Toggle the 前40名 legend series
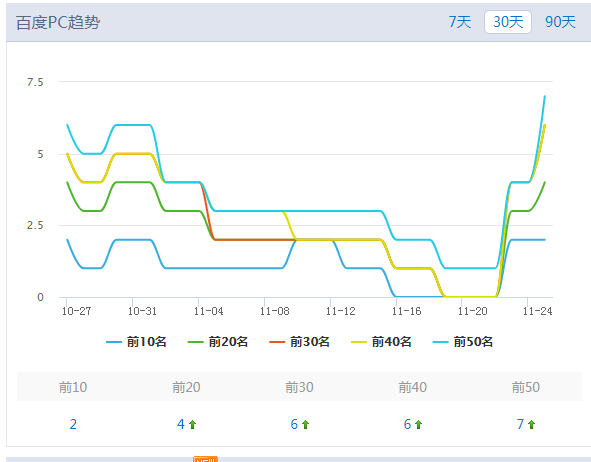591x462 pixels. 381,341
